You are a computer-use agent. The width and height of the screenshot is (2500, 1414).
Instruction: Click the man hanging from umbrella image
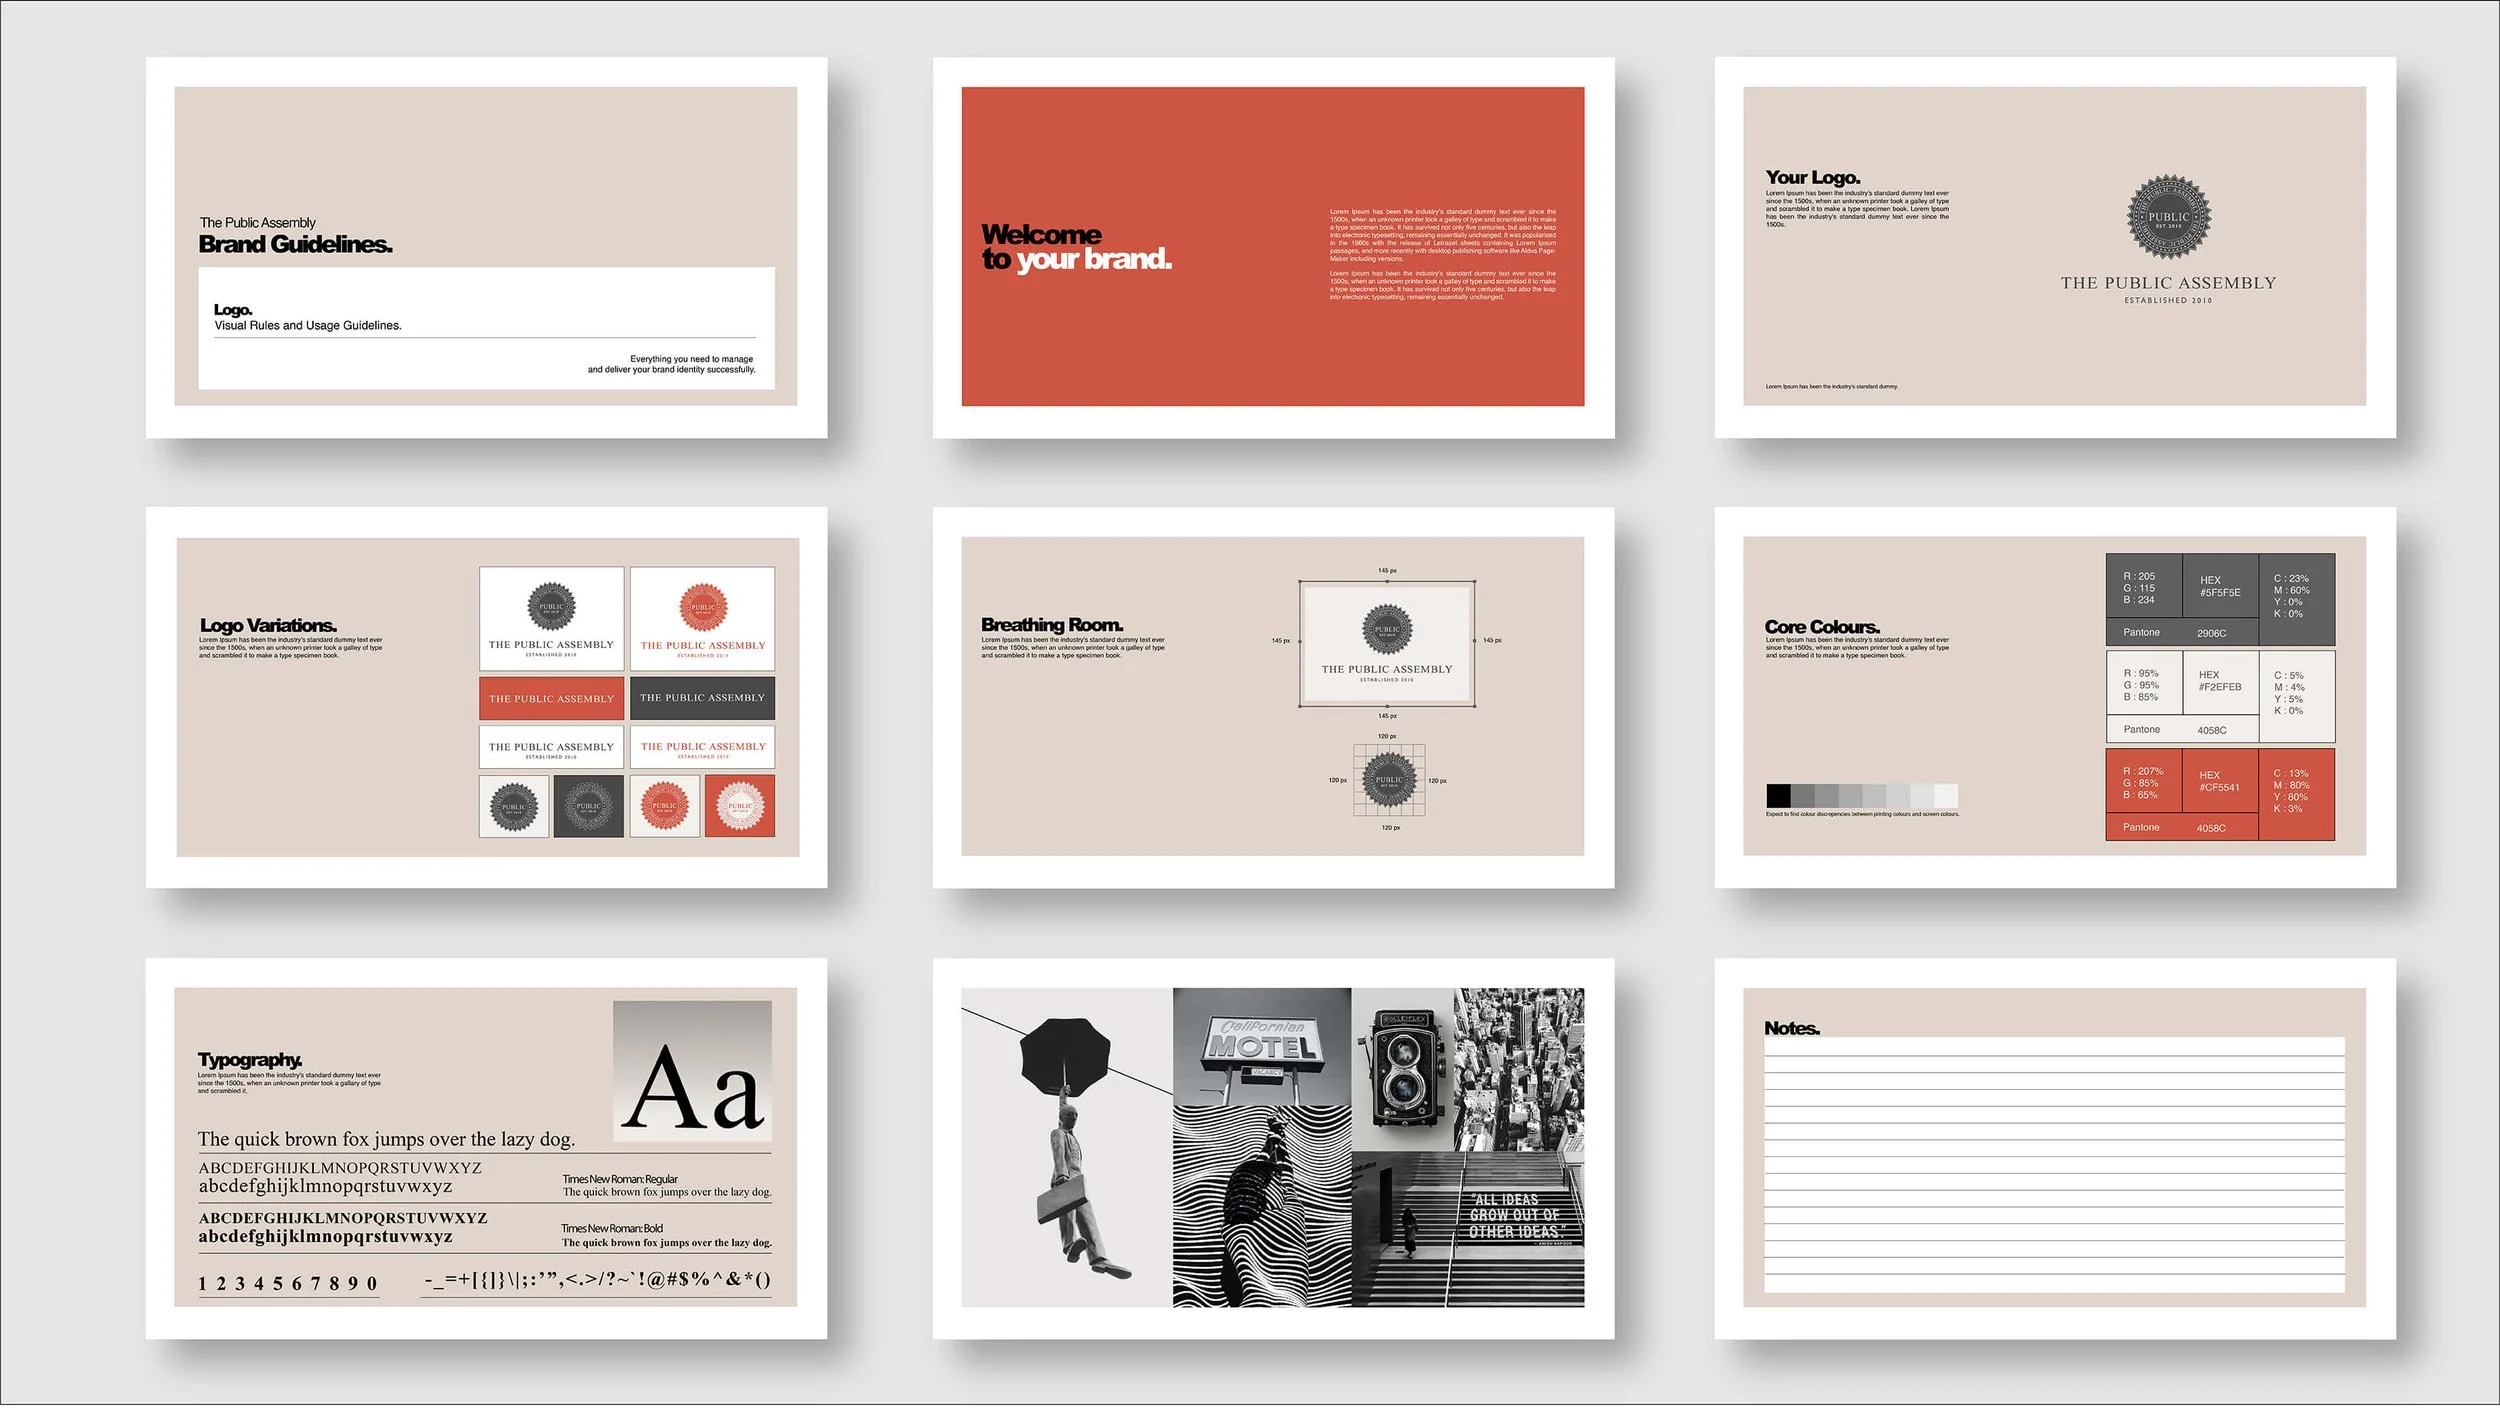click(1066, 1148)
